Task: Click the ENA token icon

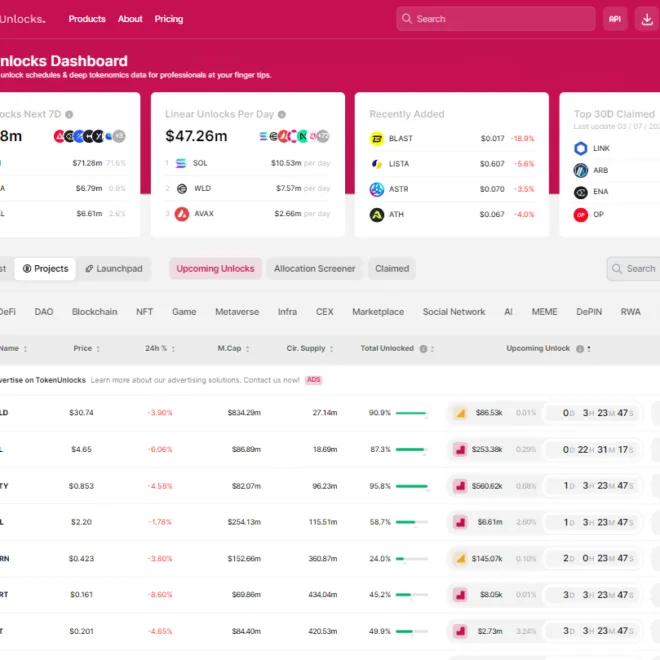Action: tap(581, 192)
